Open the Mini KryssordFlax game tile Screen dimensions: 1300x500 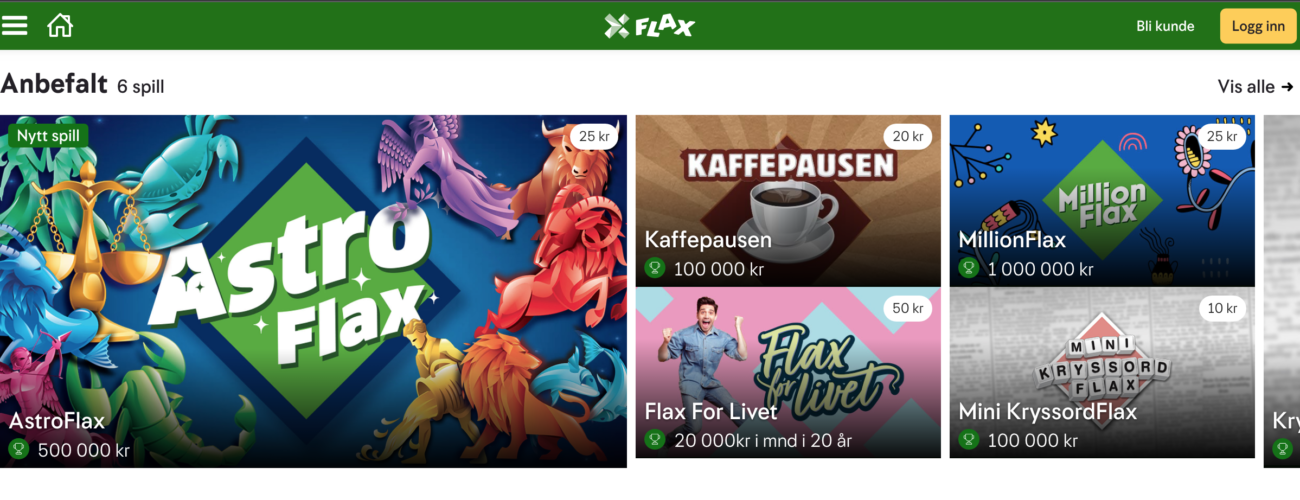1102,373
